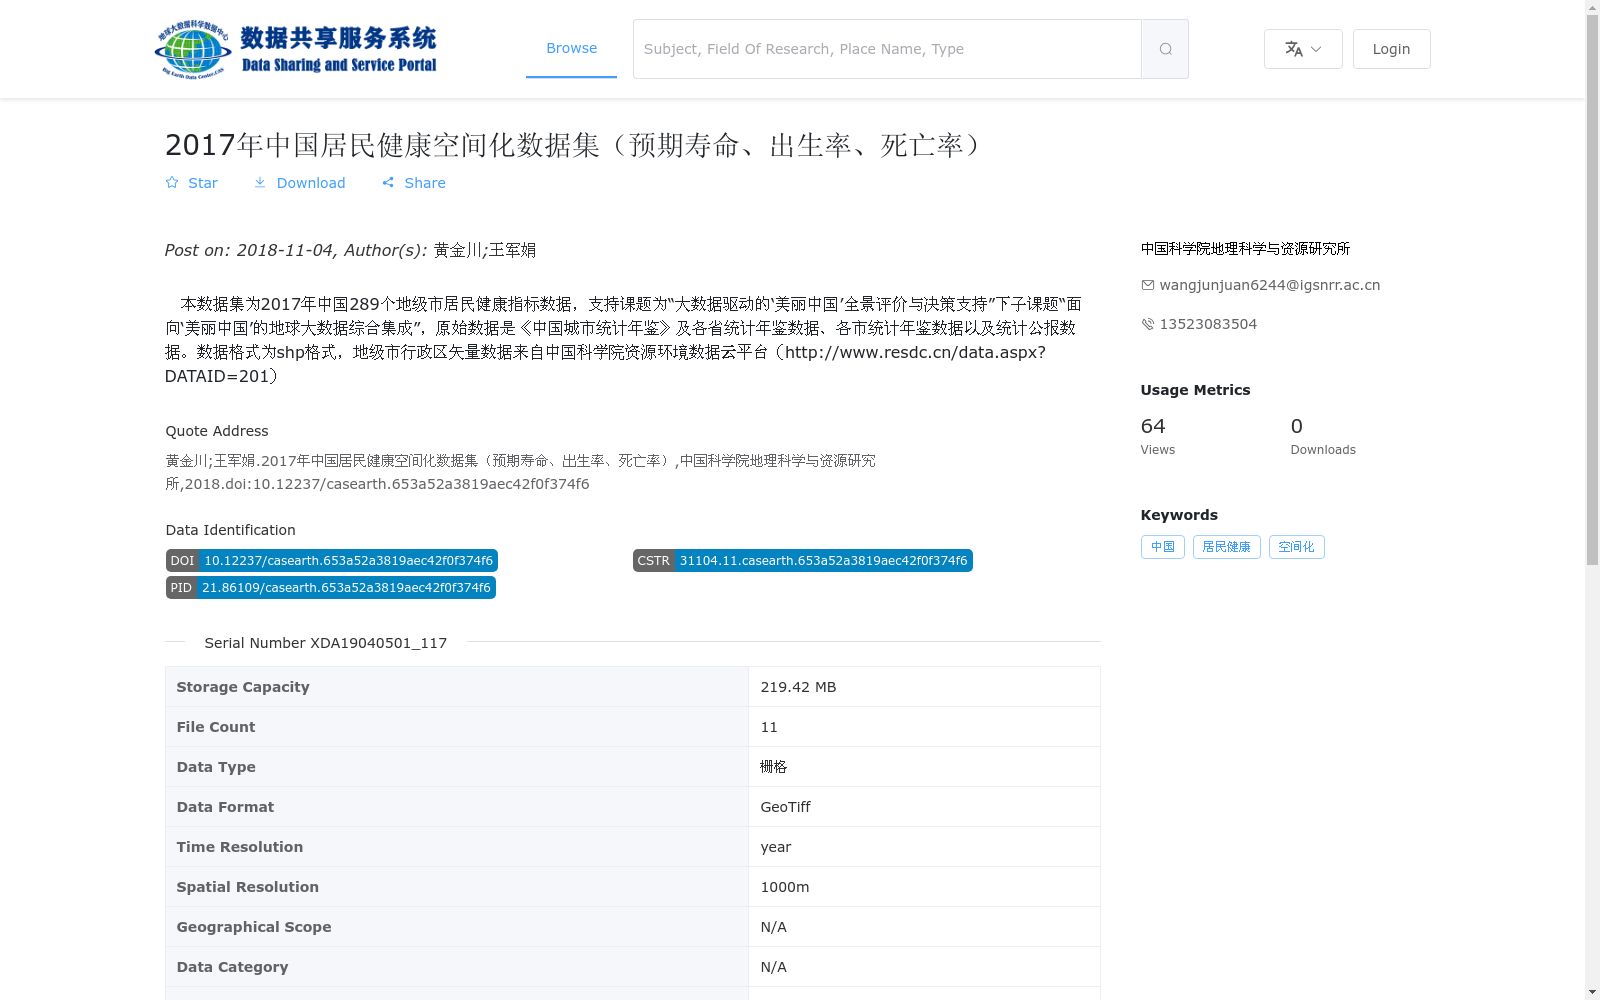1600x1000 pixels.
Task: Click the phone icon next to 13523083504
Action: (x=1147, y=323)
